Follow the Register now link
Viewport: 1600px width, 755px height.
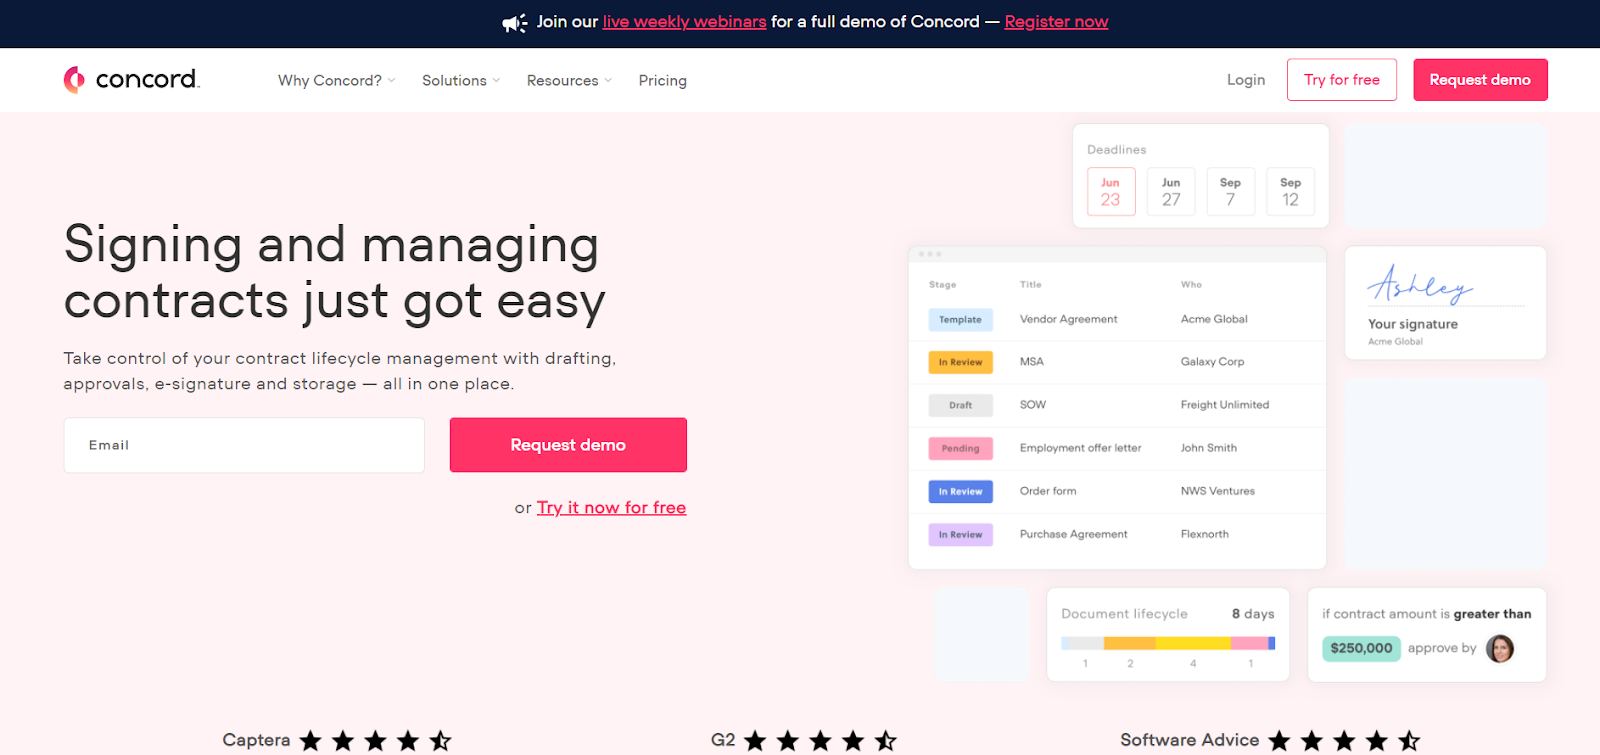(x=1056, y=22)
